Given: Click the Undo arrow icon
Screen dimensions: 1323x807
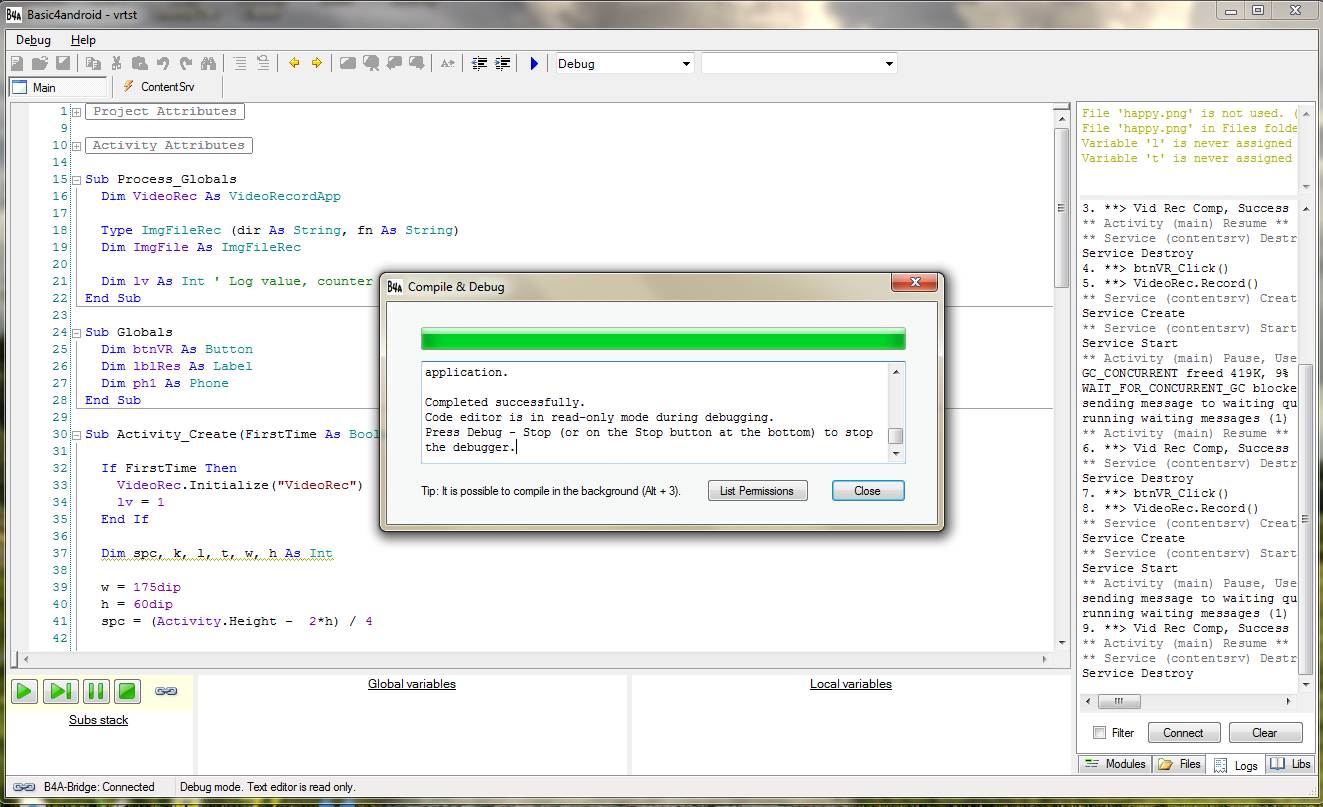Looking at the screenshot, I should [x=163, y=63].
